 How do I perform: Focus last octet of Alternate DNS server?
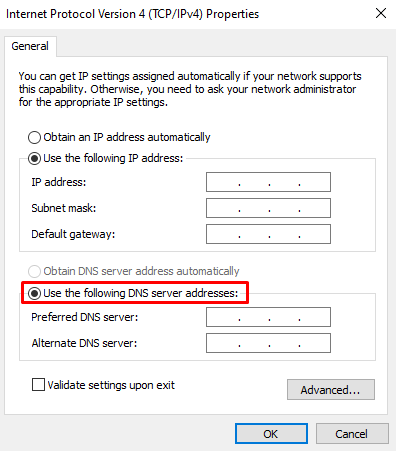[x=315, y=343]
